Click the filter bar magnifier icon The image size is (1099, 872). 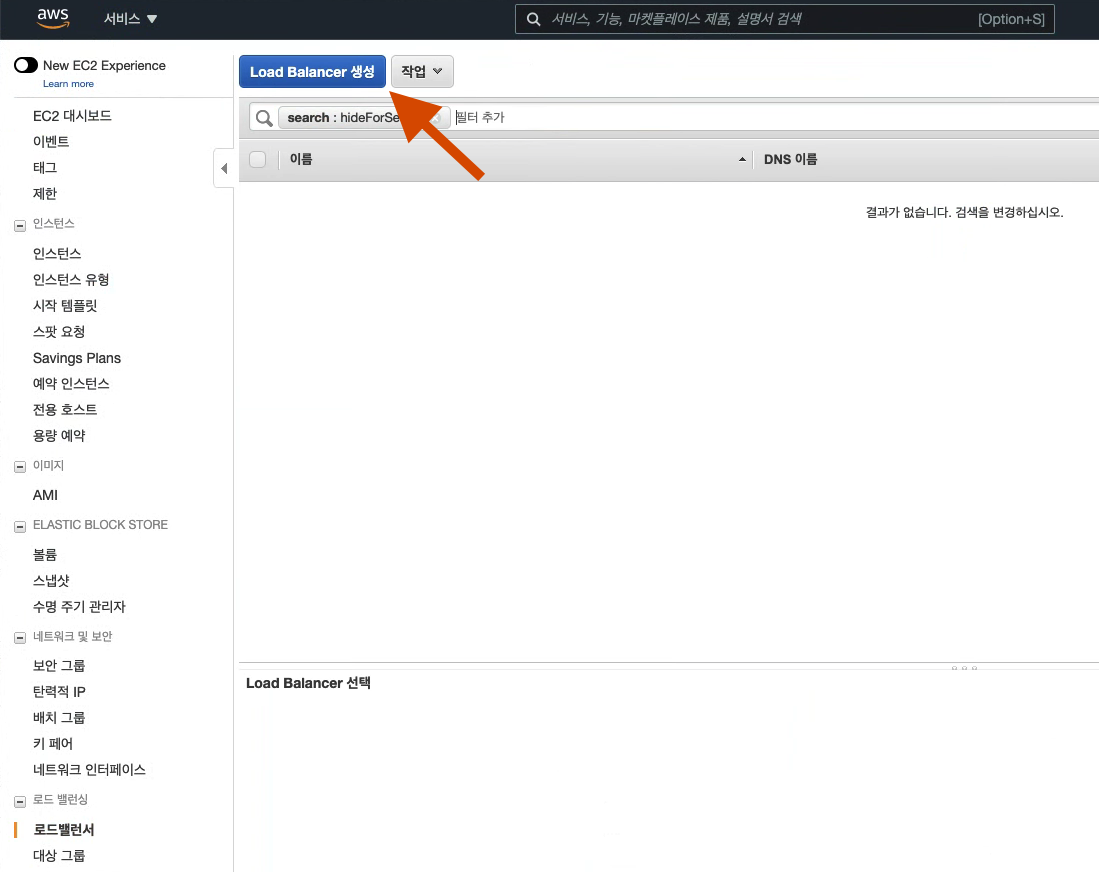pyautogui.click(x=264, y=118)
